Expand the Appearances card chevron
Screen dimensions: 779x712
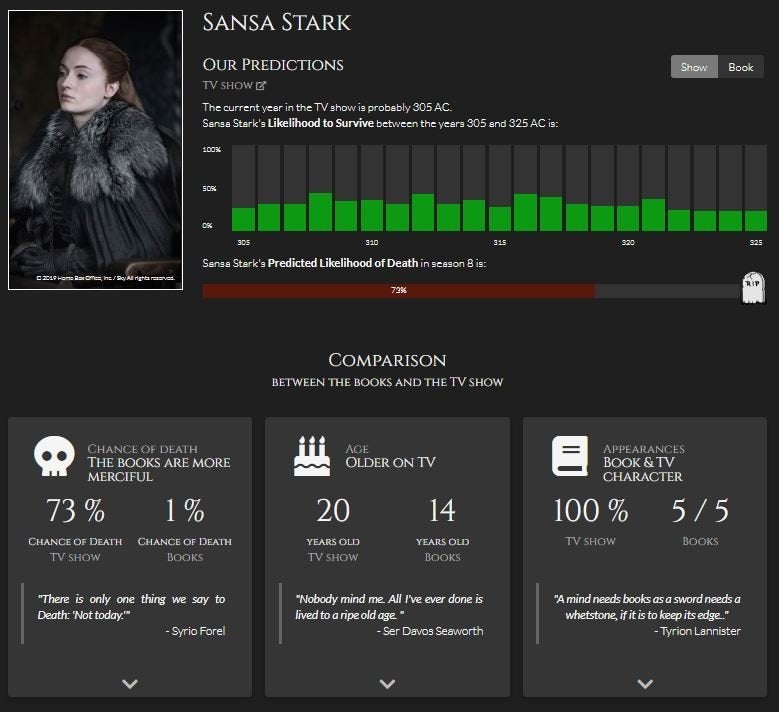click(645, 684)
